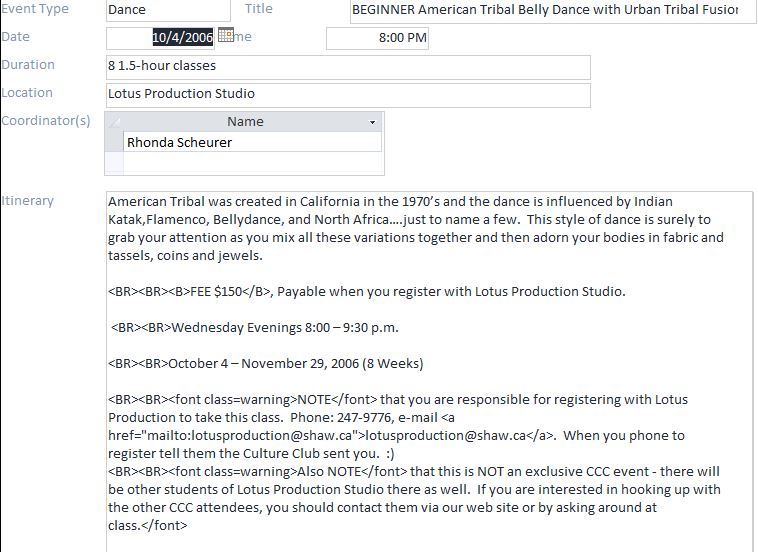Screen dimensions: 758x552
Task: Click the empty area below Rhonda Scheurer row
Action: (245, 163)
